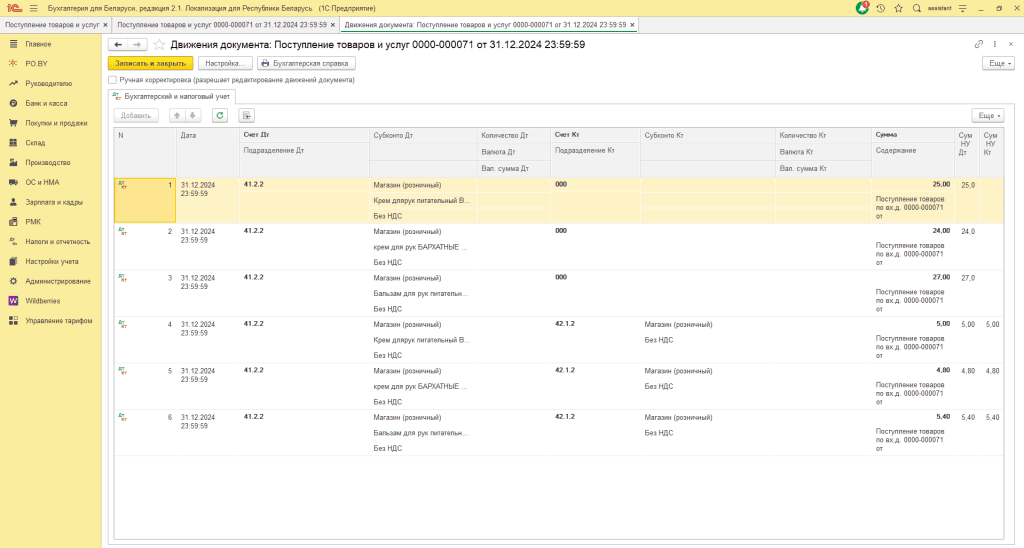Click the search magnifier icon

point(914,8)
